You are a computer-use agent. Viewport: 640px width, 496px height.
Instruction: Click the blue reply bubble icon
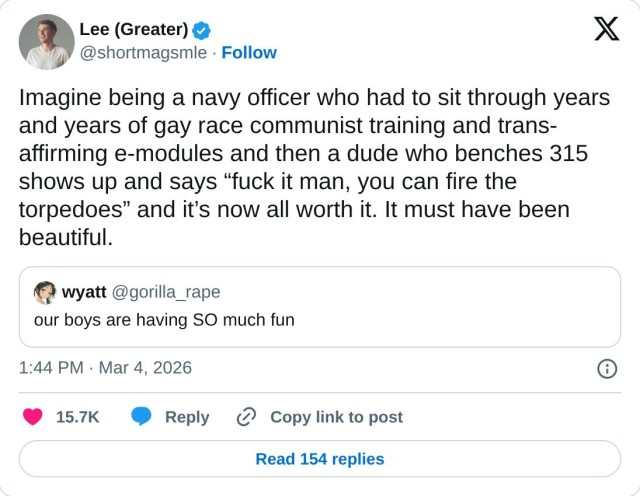142,417
